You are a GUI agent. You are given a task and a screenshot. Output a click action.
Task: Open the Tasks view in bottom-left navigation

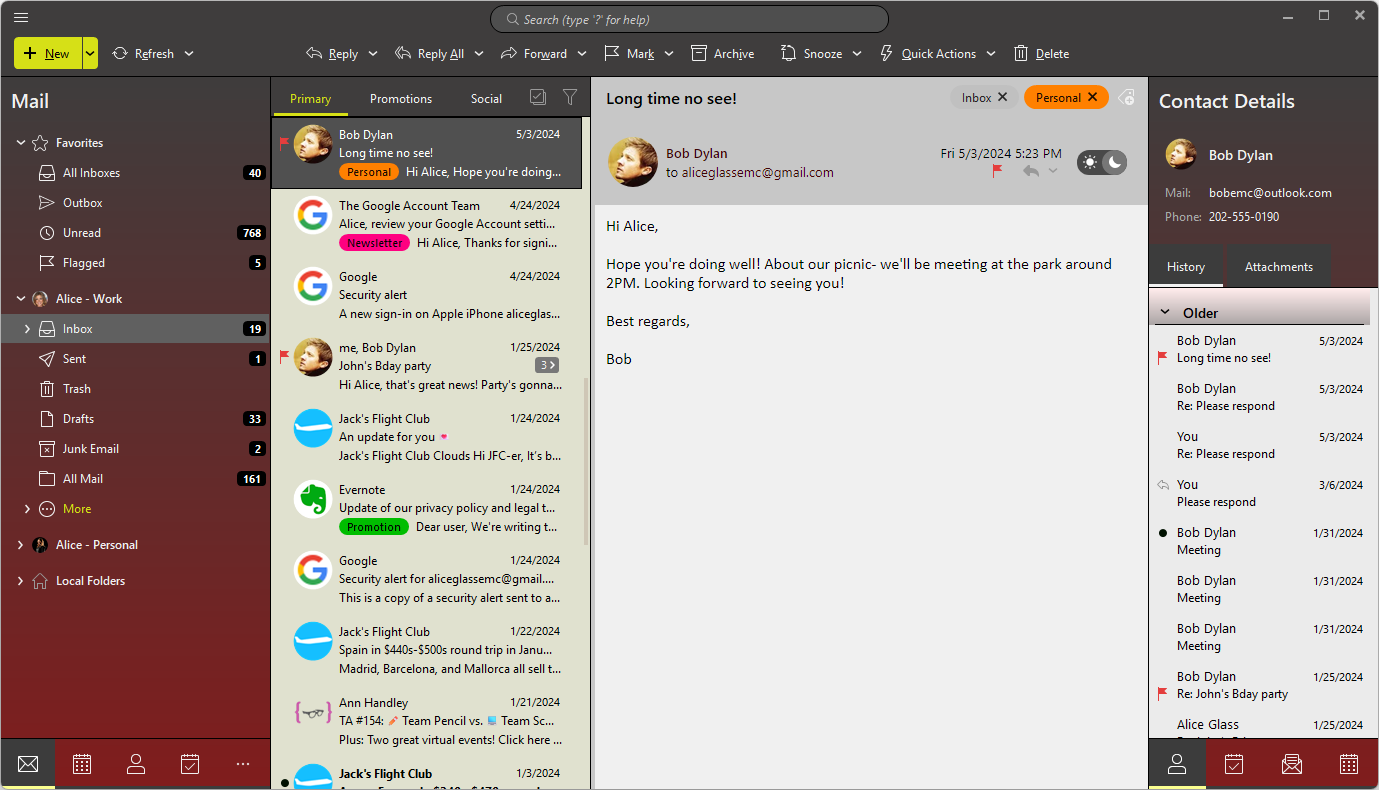[190, 764]
